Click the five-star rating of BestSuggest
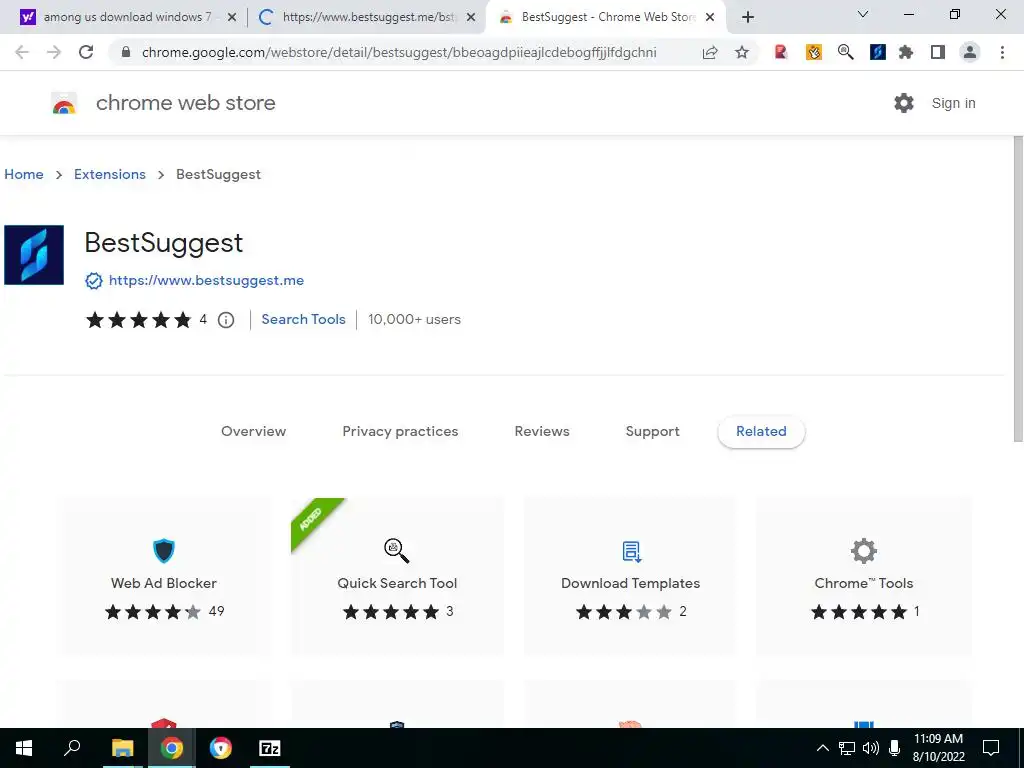This screenshot has width=1024, height=768. [138, 320]
